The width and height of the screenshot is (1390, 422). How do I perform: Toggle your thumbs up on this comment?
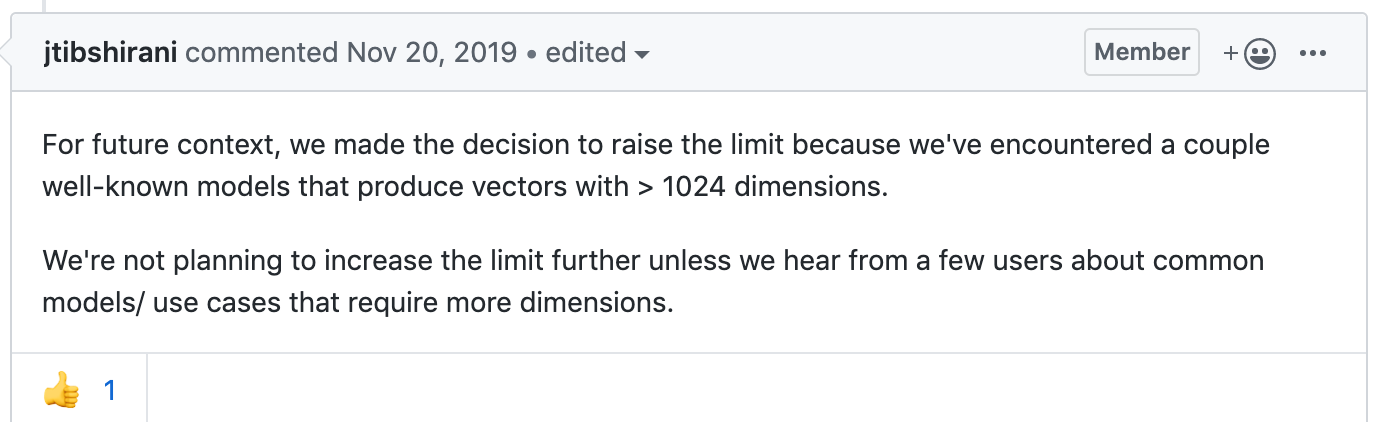pos(79,388)
